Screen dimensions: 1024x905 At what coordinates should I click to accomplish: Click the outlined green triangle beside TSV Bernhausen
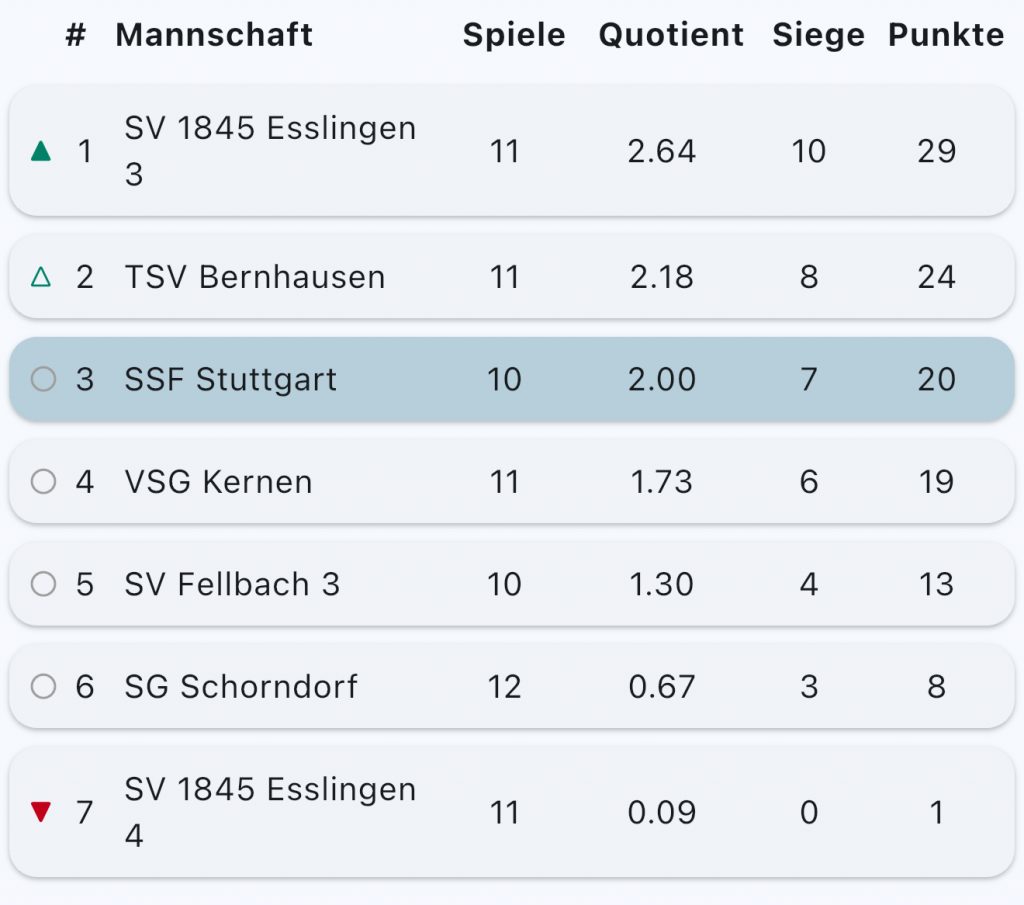coord(41,277)
